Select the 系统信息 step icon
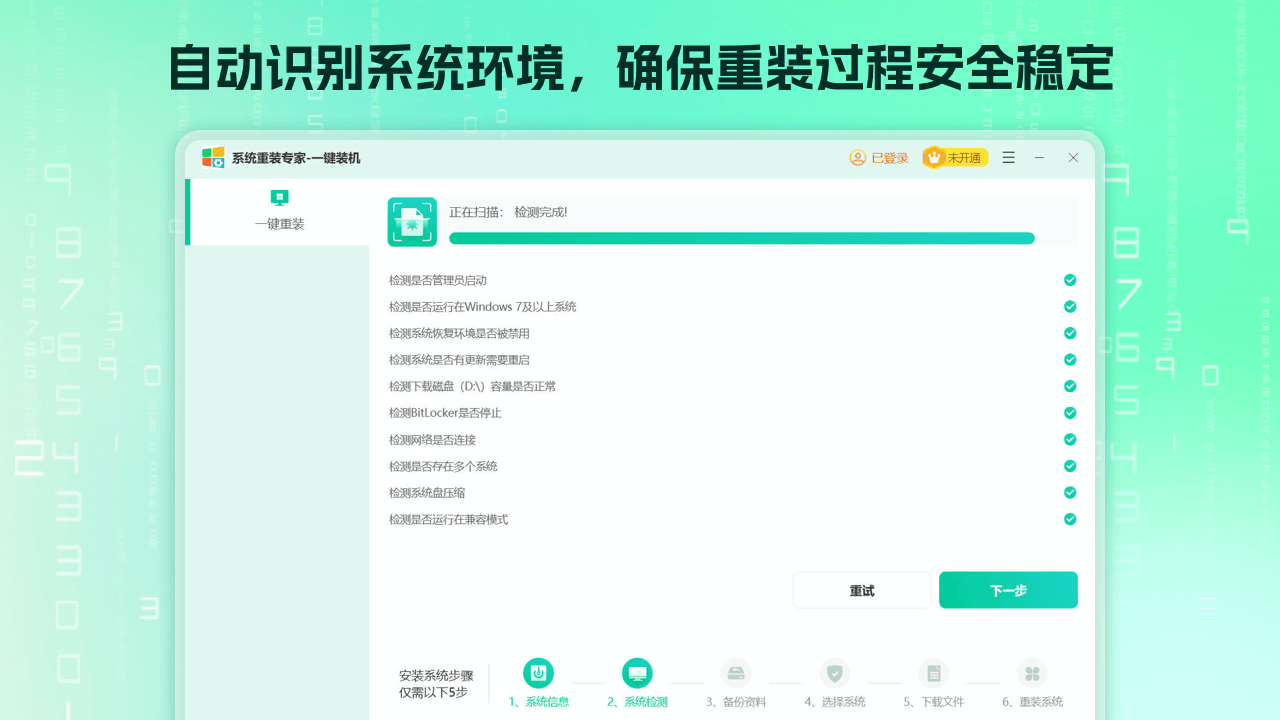The width and height of the screenshot is (1280, 720). click(x=538, y=673)
